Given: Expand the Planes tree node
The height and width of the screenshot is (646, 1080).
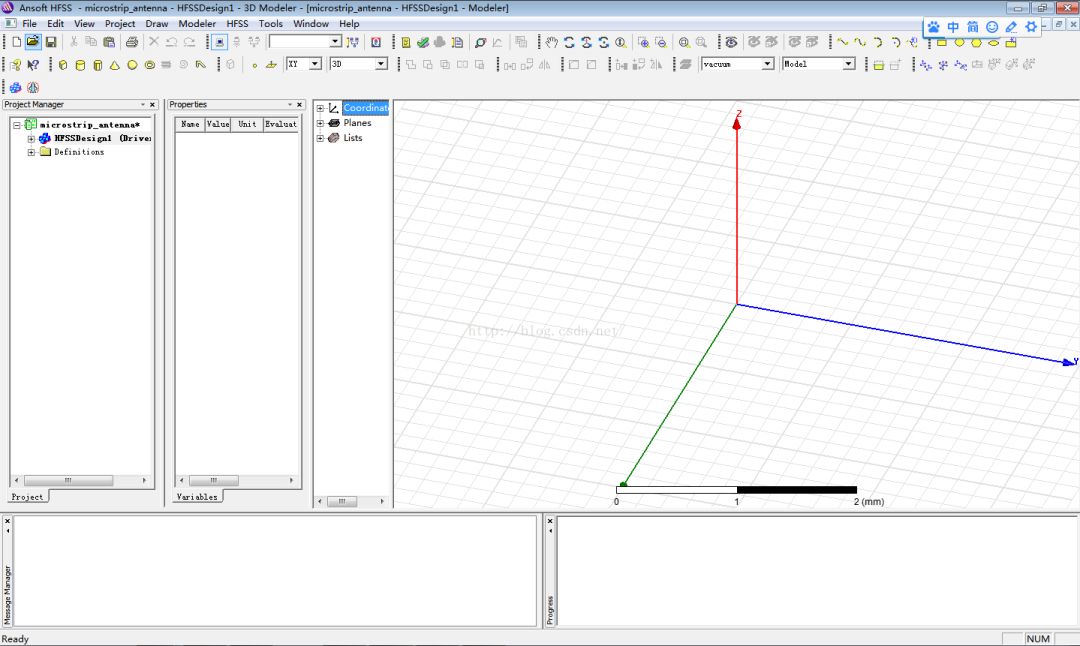Looking at the screenshot, I should (x=320, y=123).
